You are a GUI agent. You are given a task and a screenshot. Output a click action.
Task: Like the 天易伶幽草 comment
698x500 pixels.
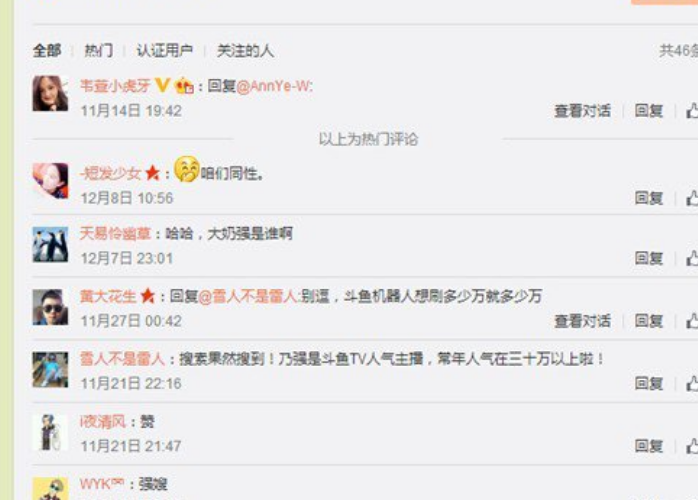[692, 258]
